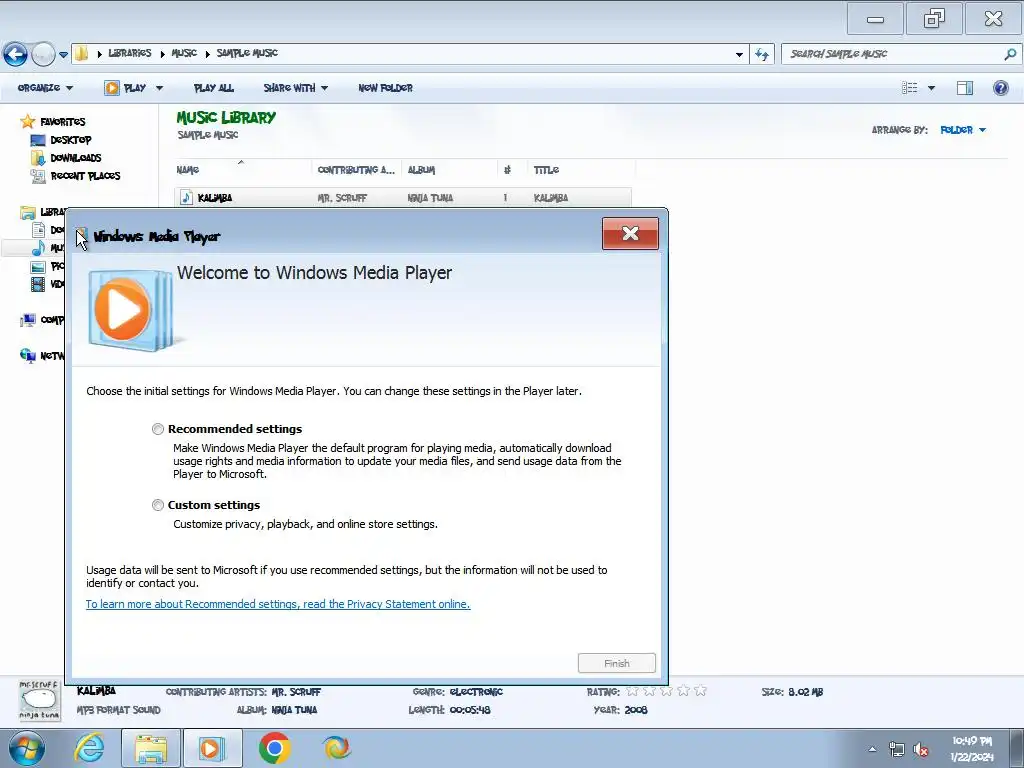
Task: Expand the address bar history dropdown
Action: pyautogui.click(x=739, y=54)
